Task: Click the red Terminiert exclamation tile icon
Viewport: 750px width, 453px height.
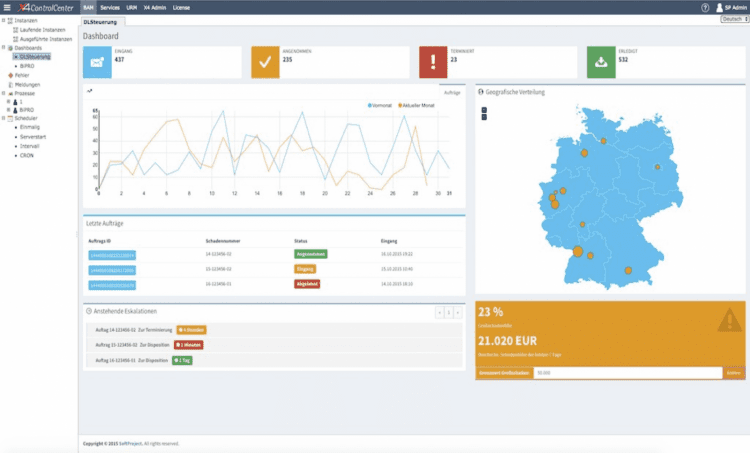Action: (x=433, y=62)
